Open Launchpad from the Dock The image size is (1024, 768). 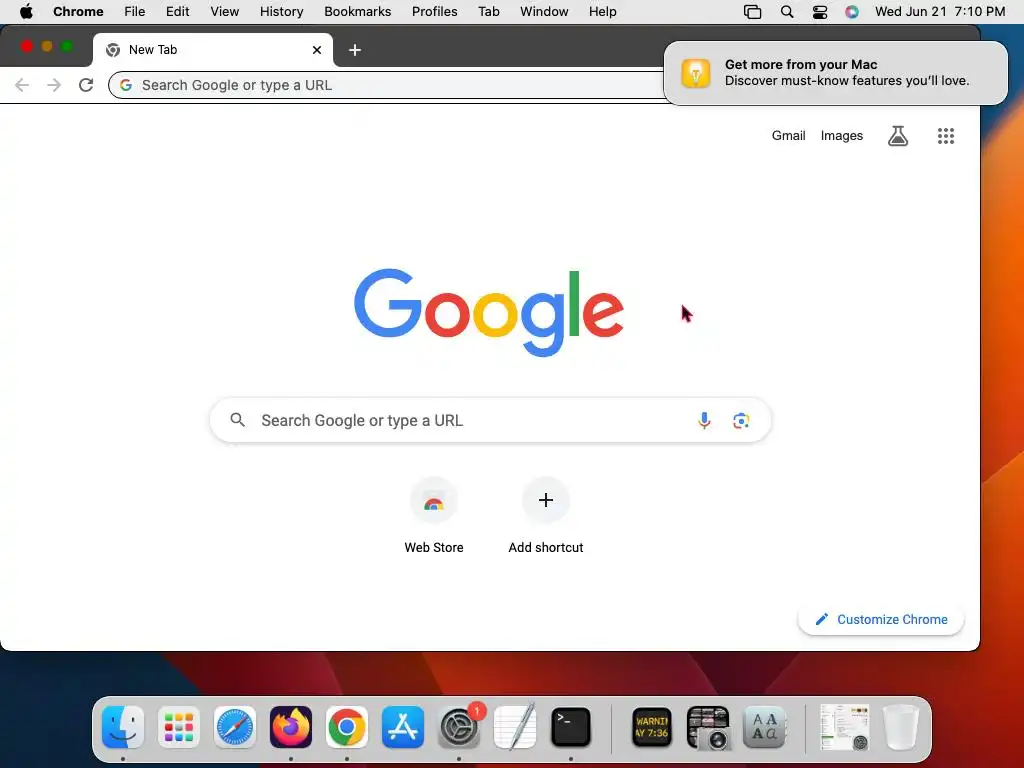click(179, 727)
